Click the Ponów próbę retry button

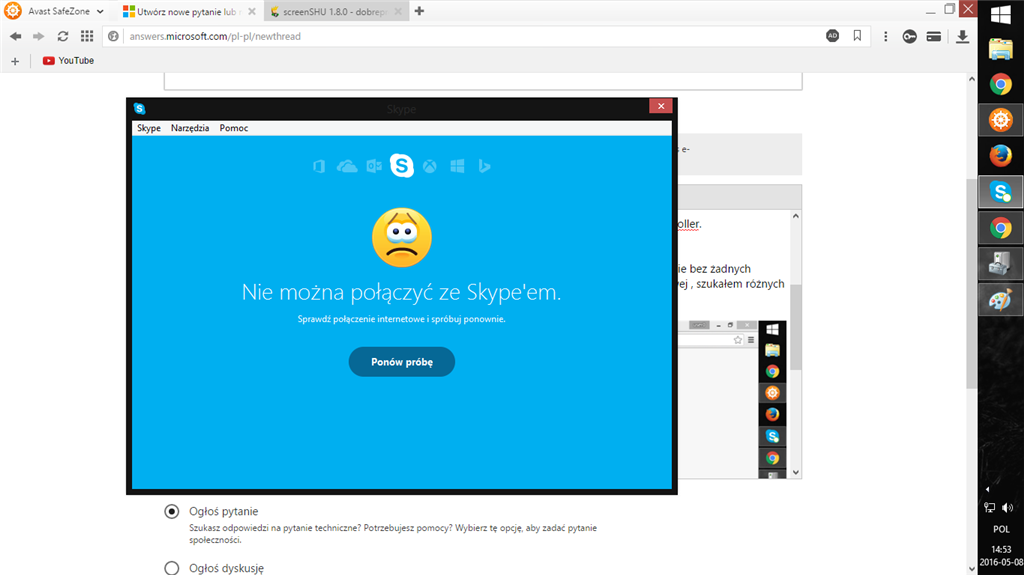tap(402, 362)
